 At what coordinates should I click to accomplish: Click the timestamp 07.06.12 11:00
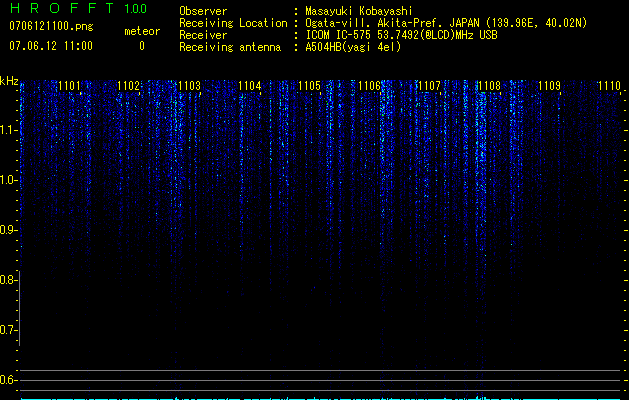(x=51, y=46)
